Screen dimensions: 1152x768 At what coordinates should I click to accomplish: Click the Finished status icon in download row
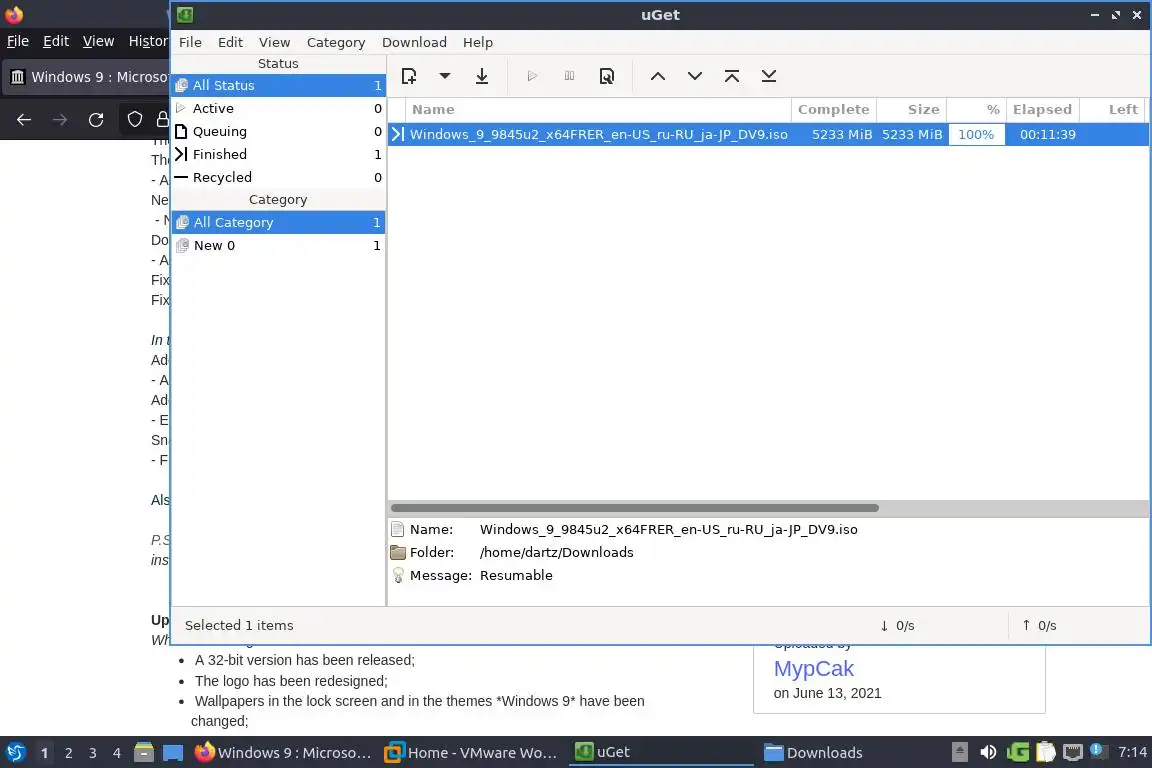point(397,134)
